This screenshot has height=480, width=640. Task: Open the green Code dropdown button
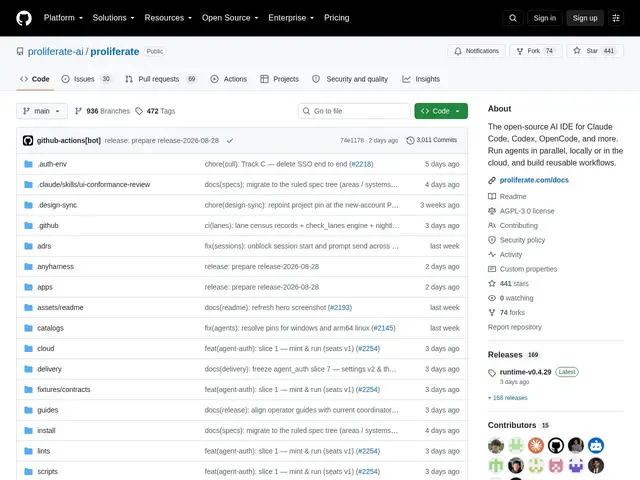point(441,111)
